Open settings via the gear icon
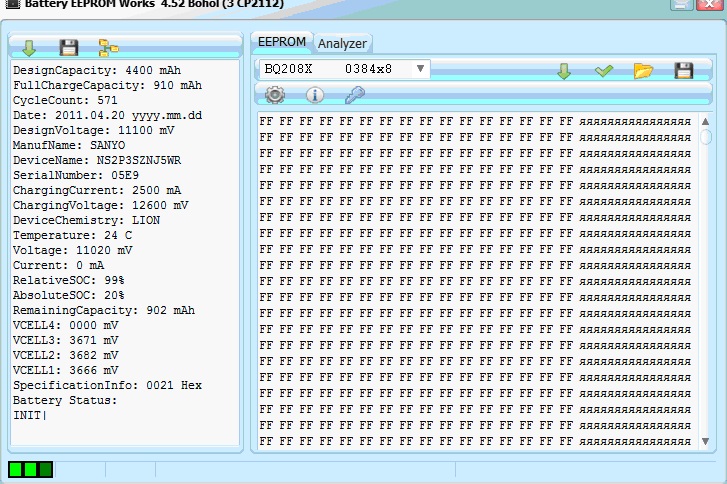 tap(275, 95)
